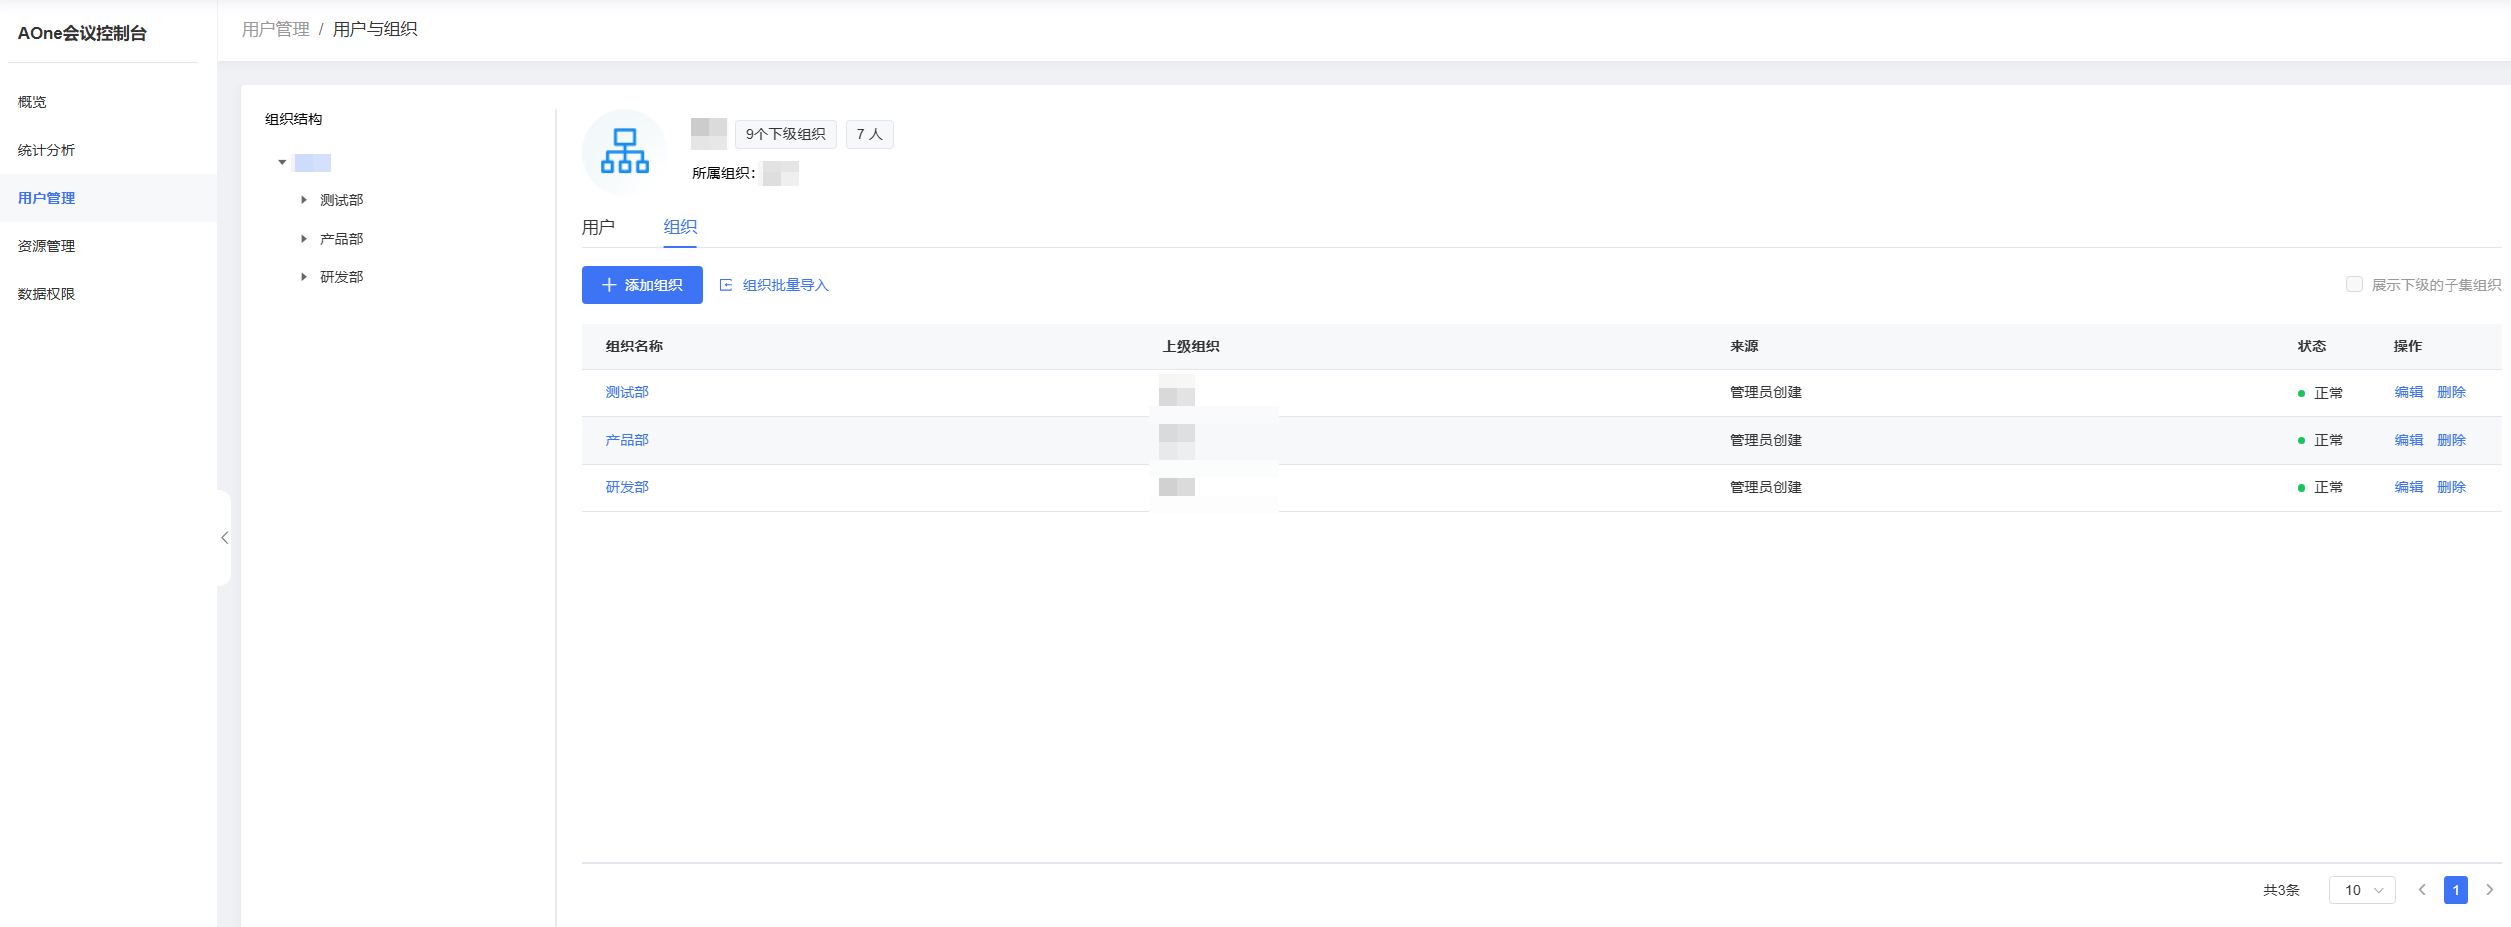
Task: Open the 产品部 organization link in the table
Action: (x=627, y=440)
